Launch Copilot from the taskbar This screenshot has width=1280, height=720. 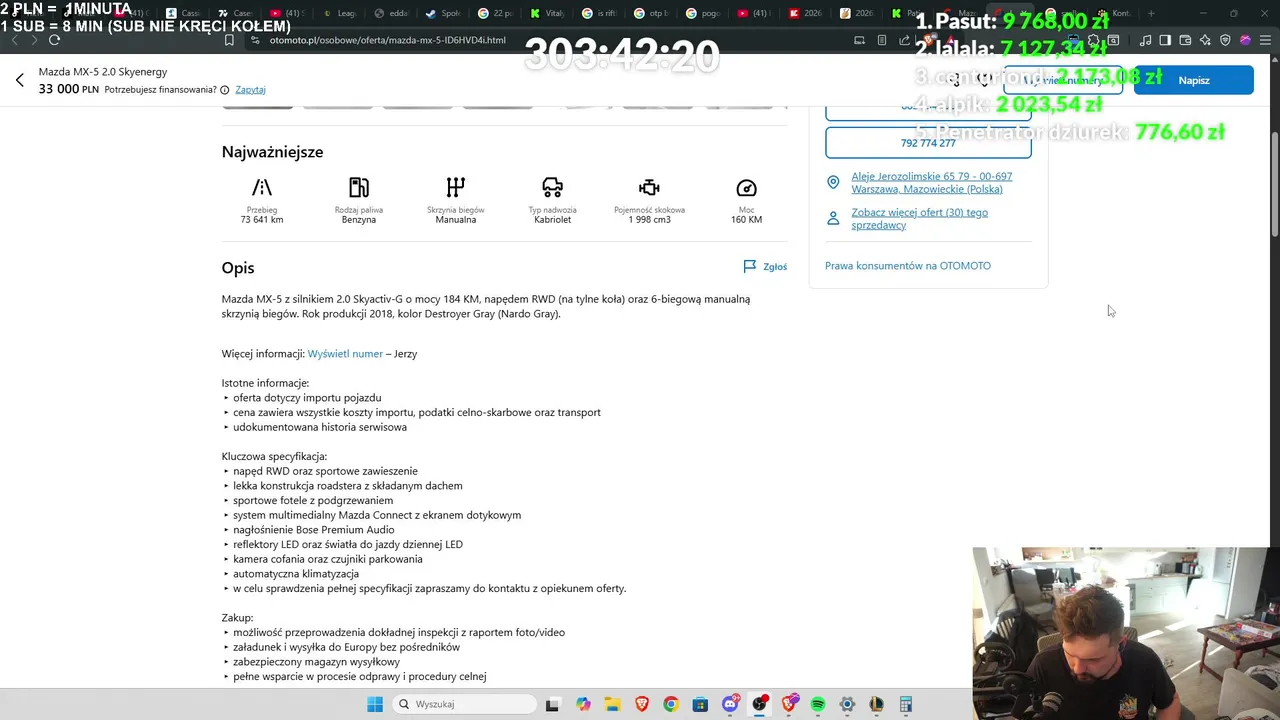pos(583,704)
